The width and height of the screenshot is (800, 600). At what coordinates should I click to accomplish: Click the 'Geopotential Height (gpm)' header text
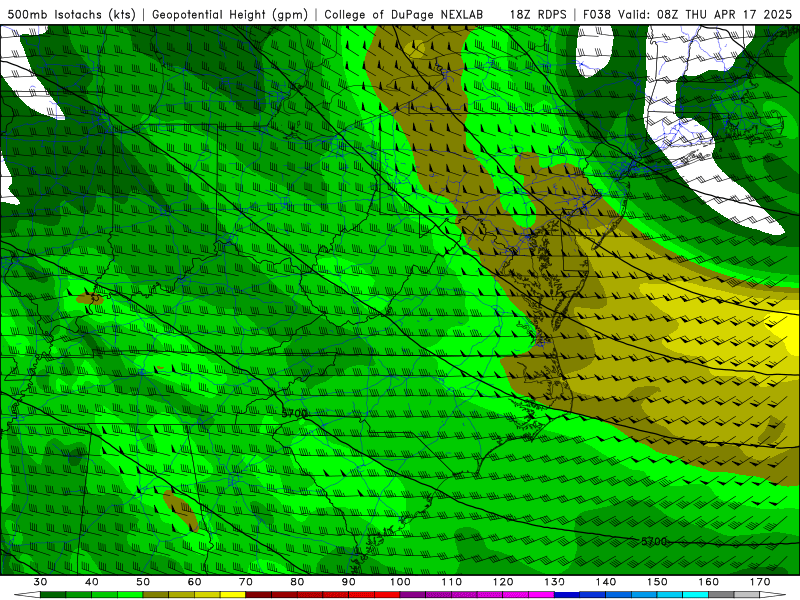click(230, 14)
